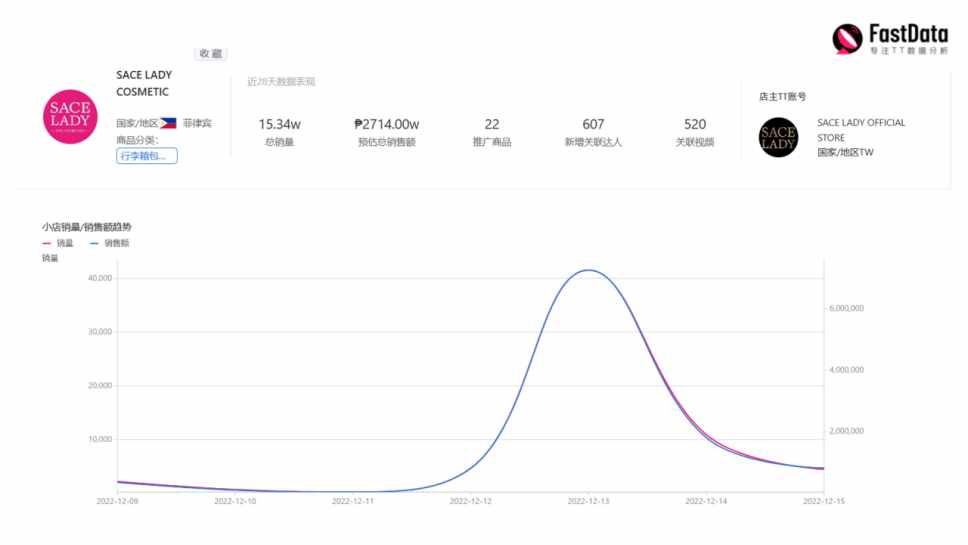Click the 收藏 favorite button
The height and width of the screenshot is (545, 968).
point(211,54)
